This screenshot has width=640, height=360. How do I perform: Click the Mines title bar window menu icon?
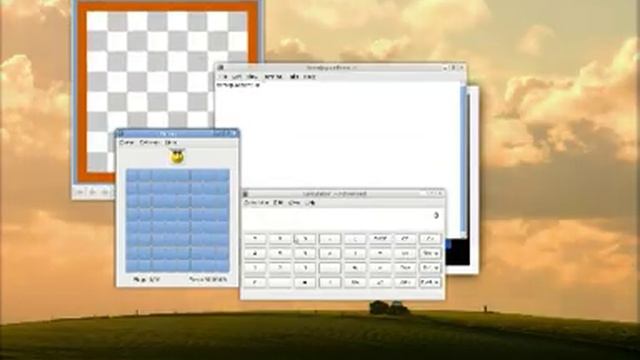coord(120,133)
